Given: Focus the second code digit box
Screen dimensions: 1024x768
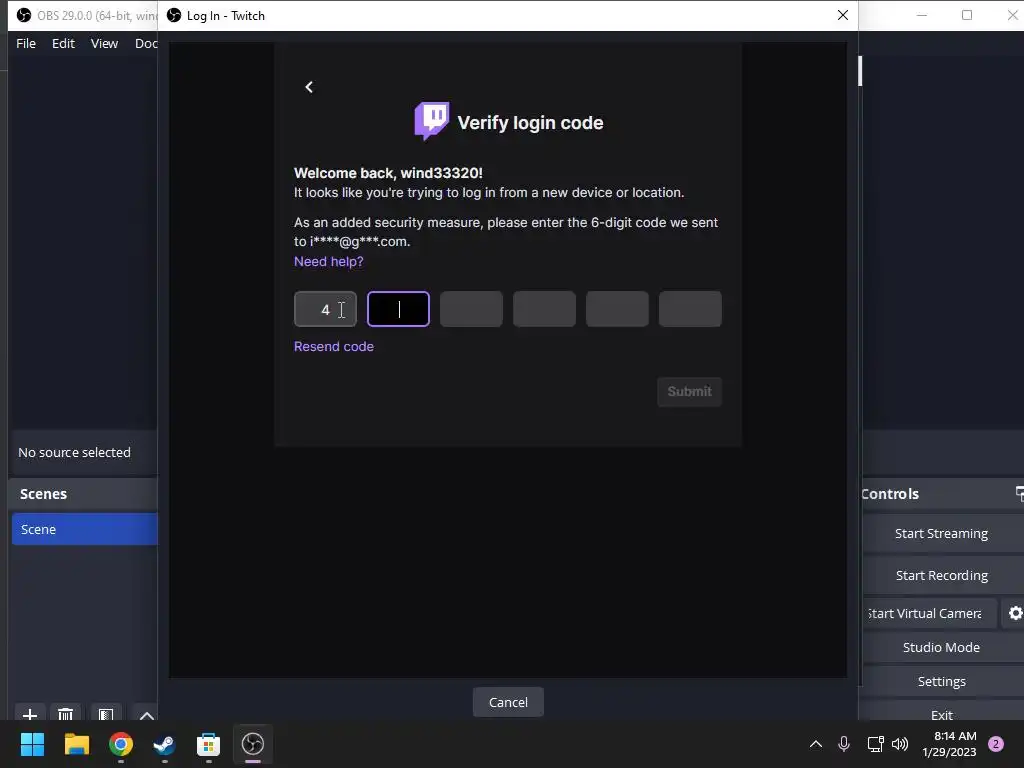Looking at the screenshot, I should [398, 309].
